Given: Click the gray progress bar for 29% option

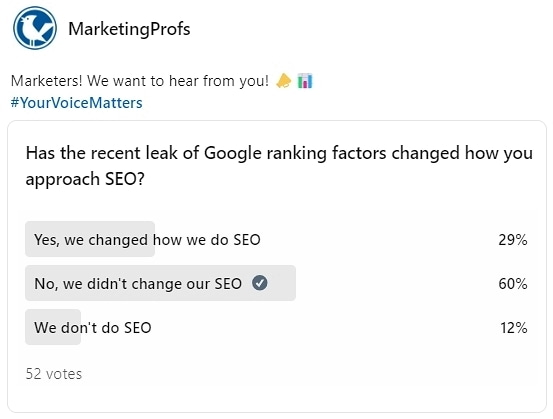Looking at the screenshot, I should [90, 239].
